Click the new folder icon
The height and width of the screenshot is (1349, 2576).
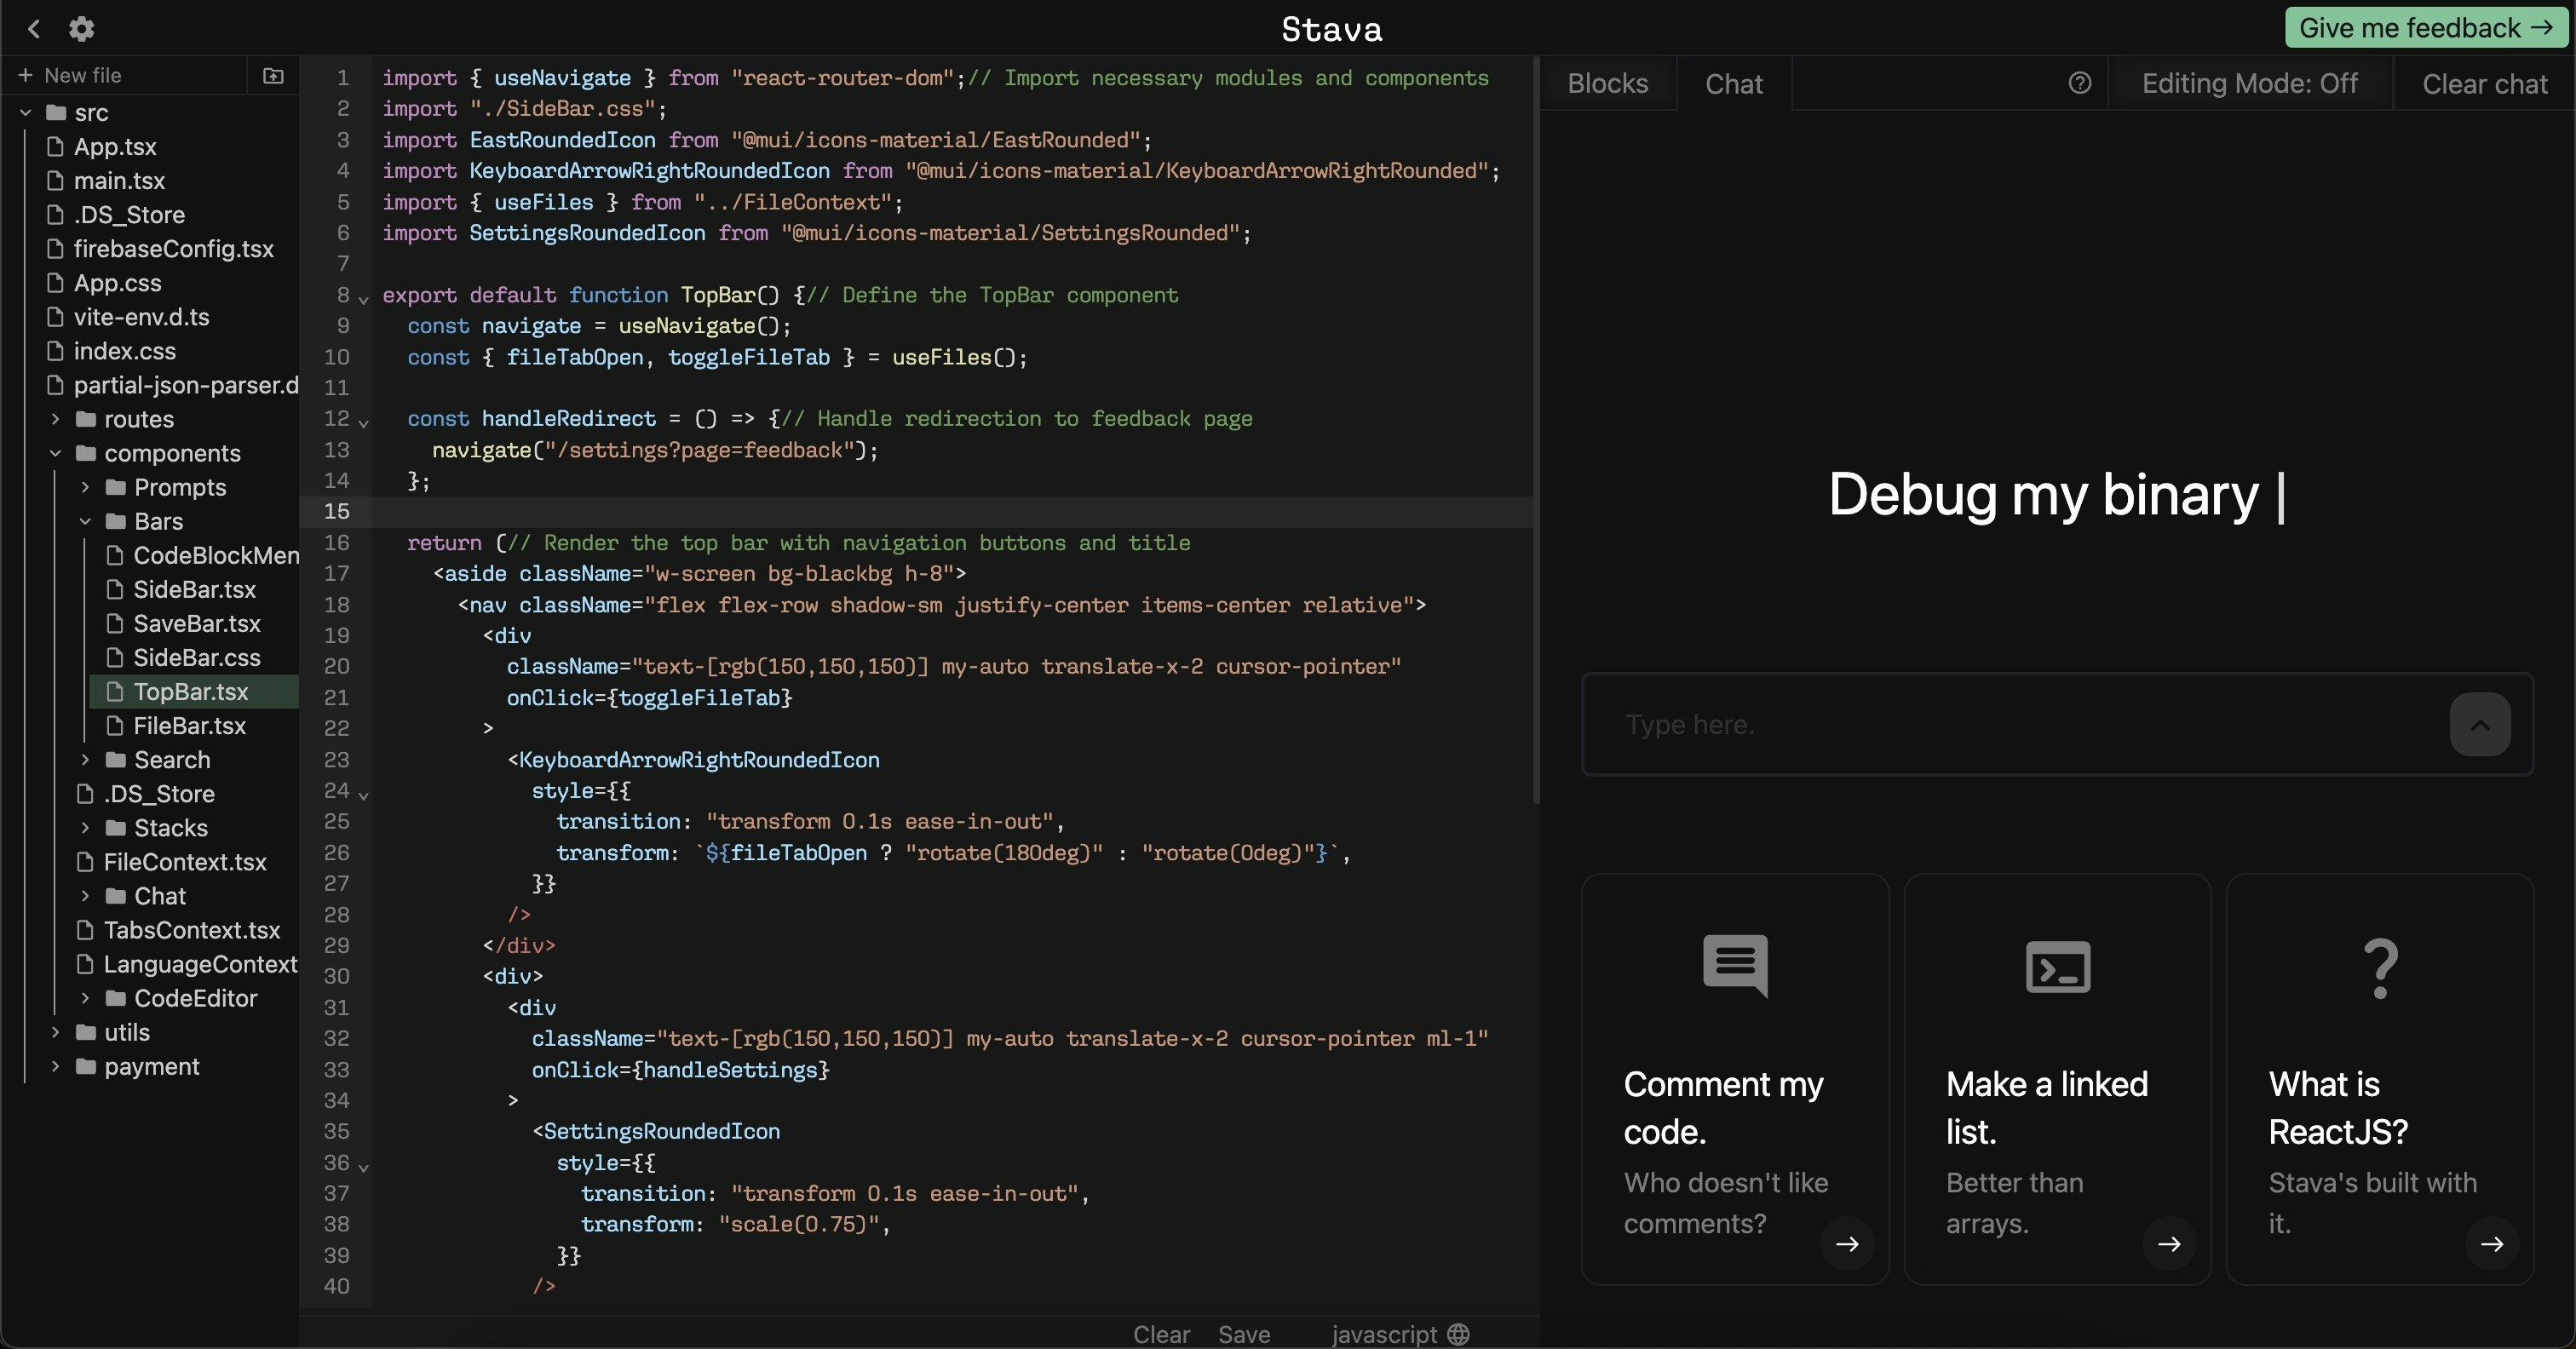tap(272, 76)
